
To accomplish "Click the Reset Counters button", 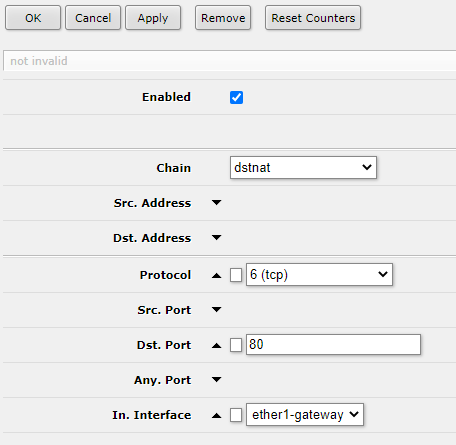I will (x=313, y=18).
